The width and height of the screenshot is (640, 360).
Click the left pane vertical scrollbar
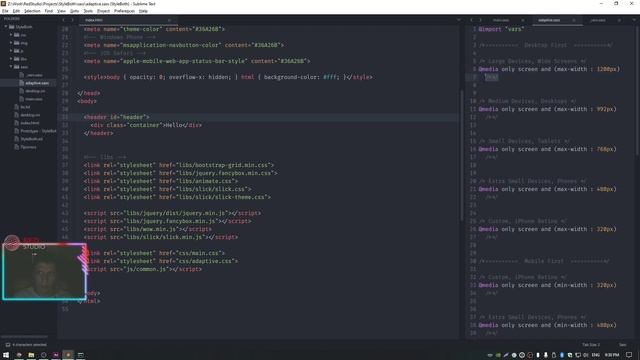coord(462,155)
